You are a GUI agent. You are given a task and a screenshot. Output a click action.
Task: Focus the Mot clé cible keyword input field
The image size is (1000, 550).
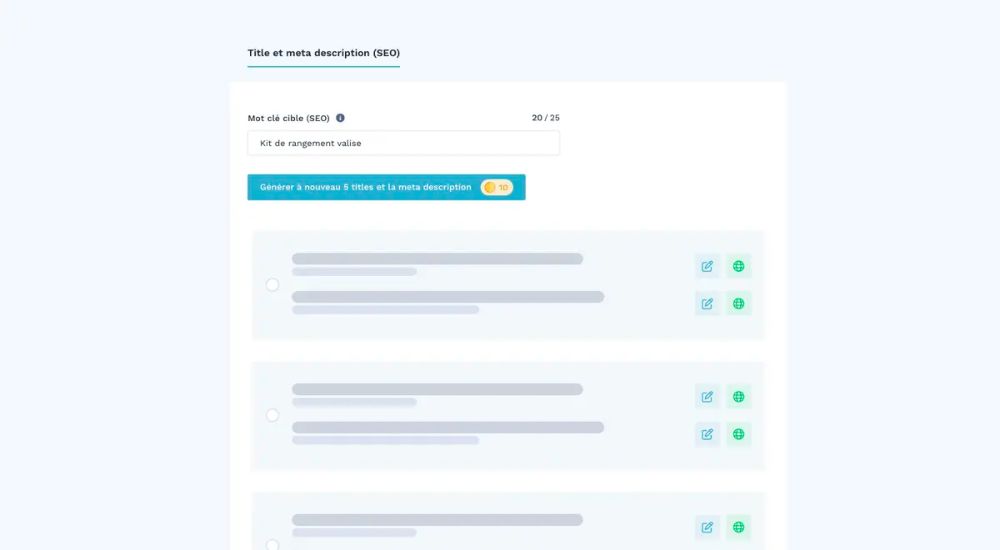(403, 143)
